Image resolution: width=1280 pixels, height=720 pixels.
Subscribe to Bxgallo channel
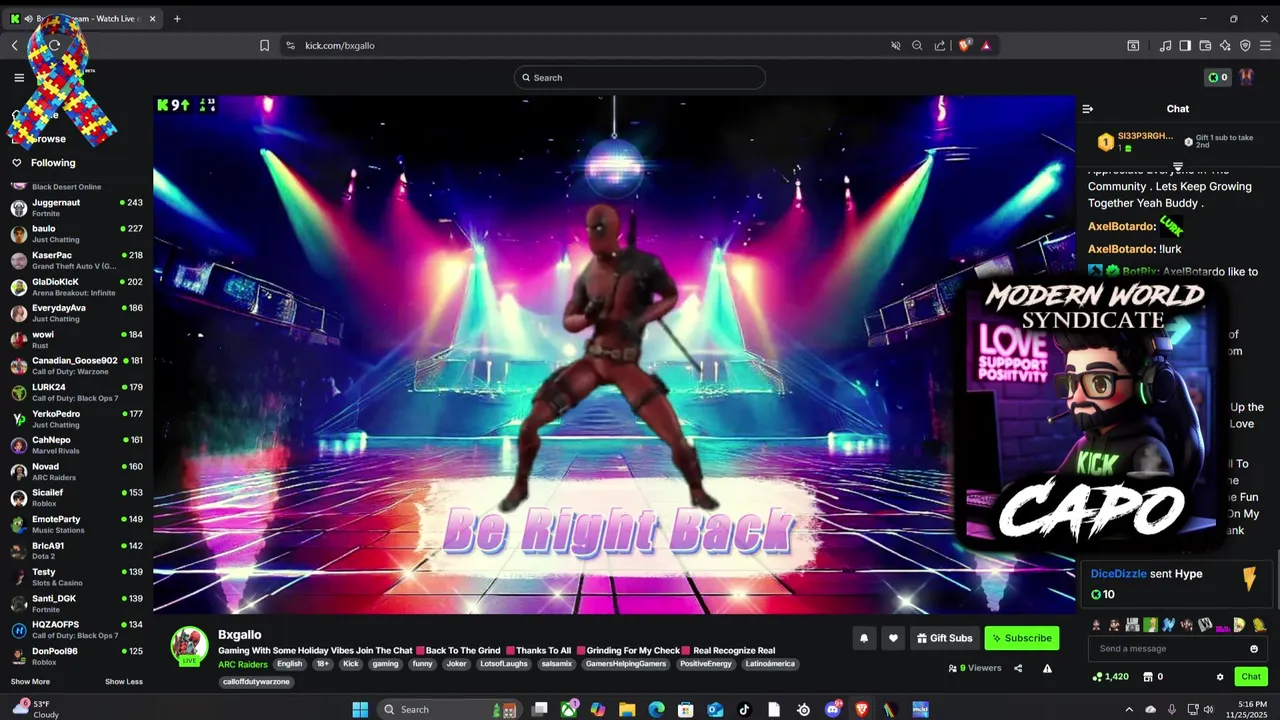(1021, 638)
